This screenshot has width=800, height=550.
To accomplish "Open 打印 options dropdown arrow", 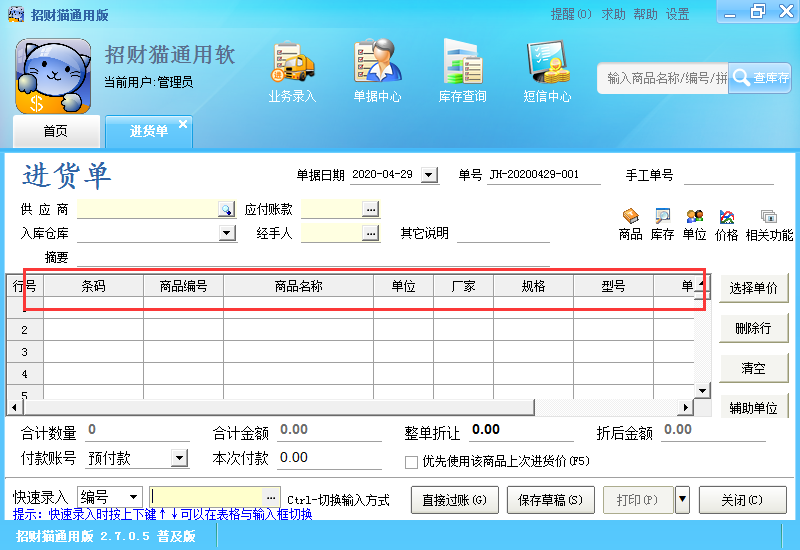I will (x=682, y=499).
